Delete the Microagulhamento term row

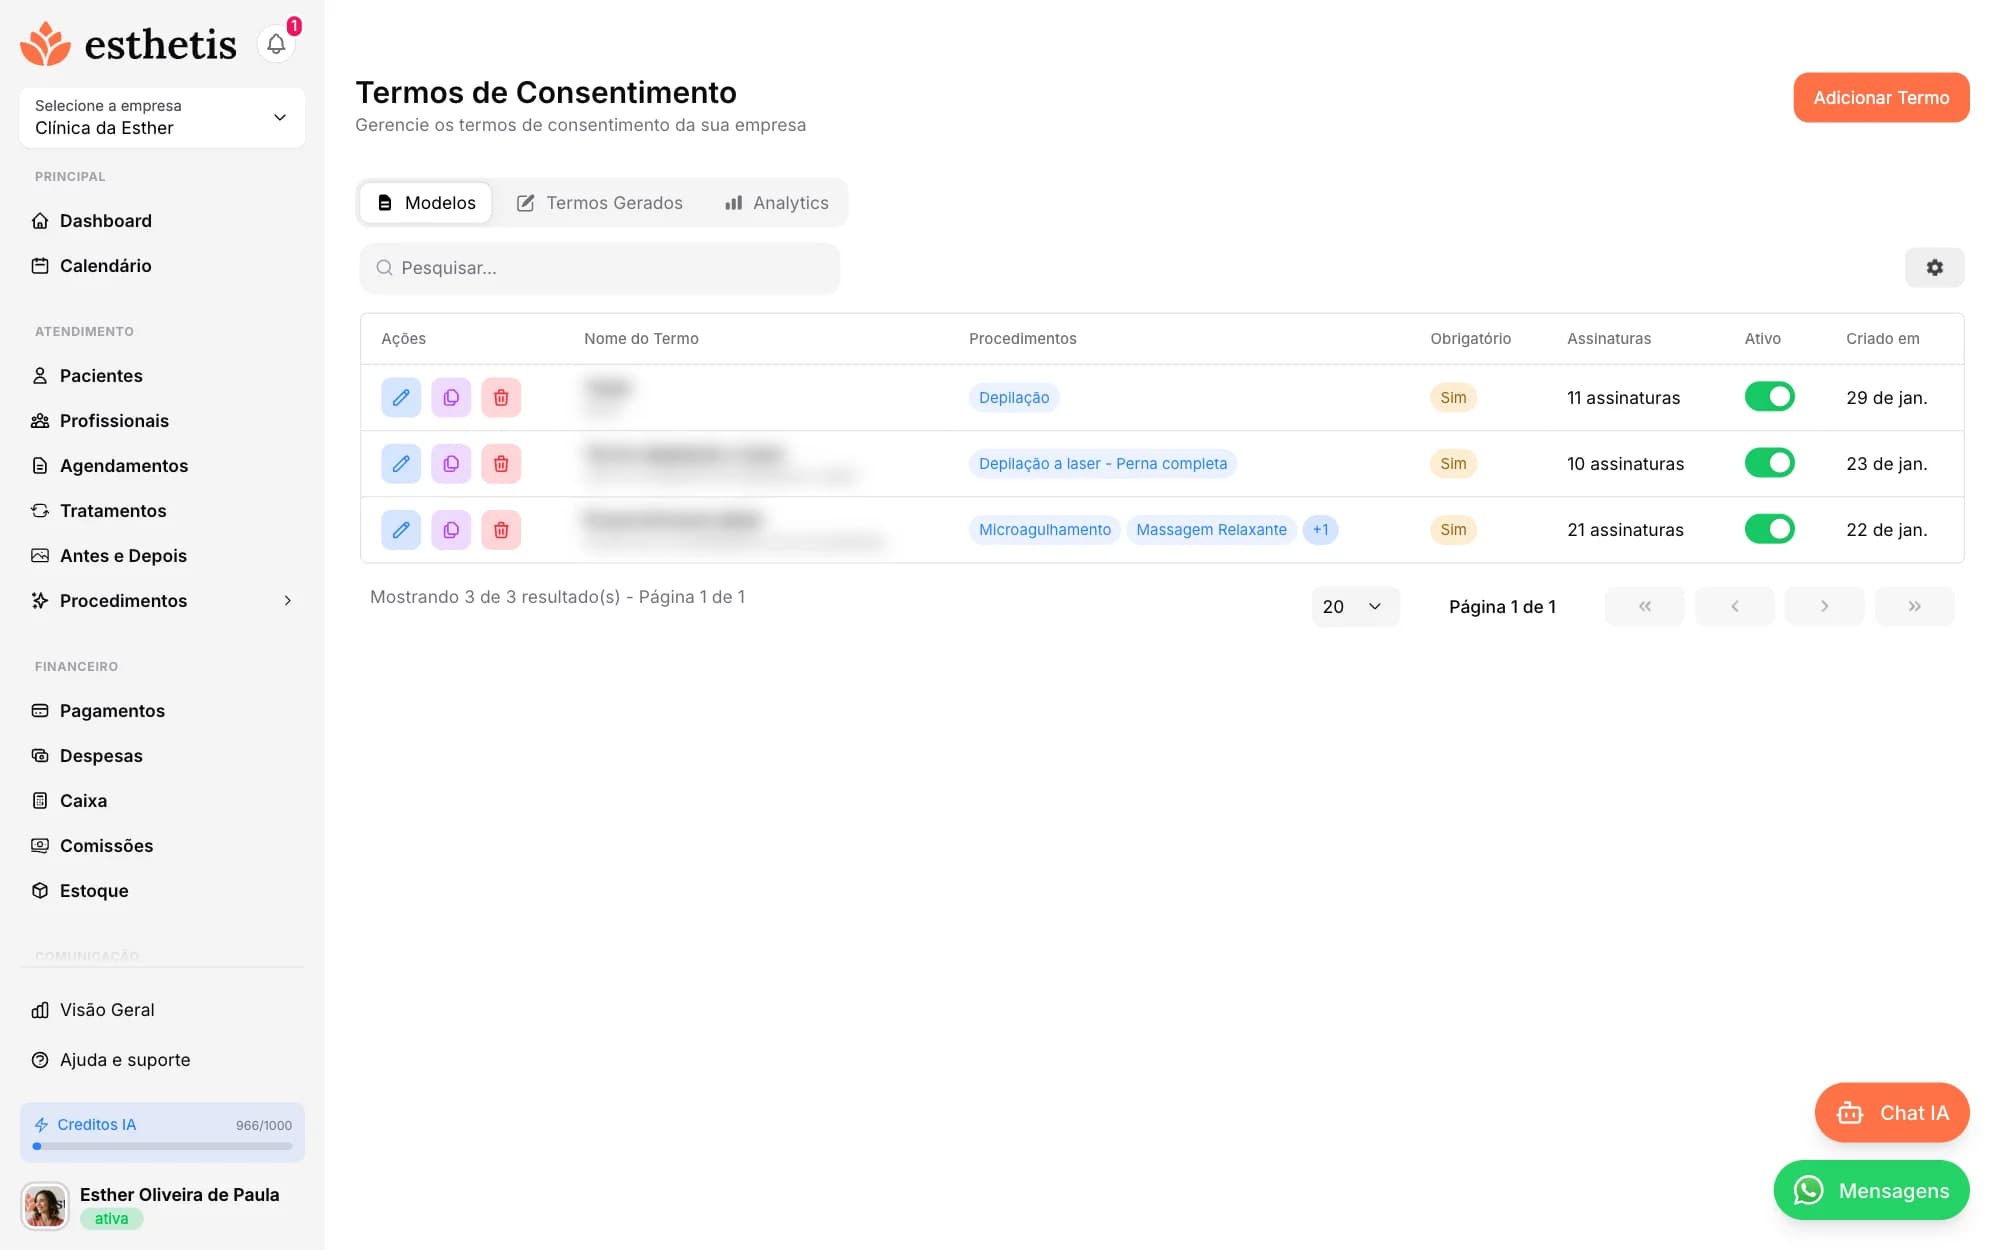coord(501,529)
